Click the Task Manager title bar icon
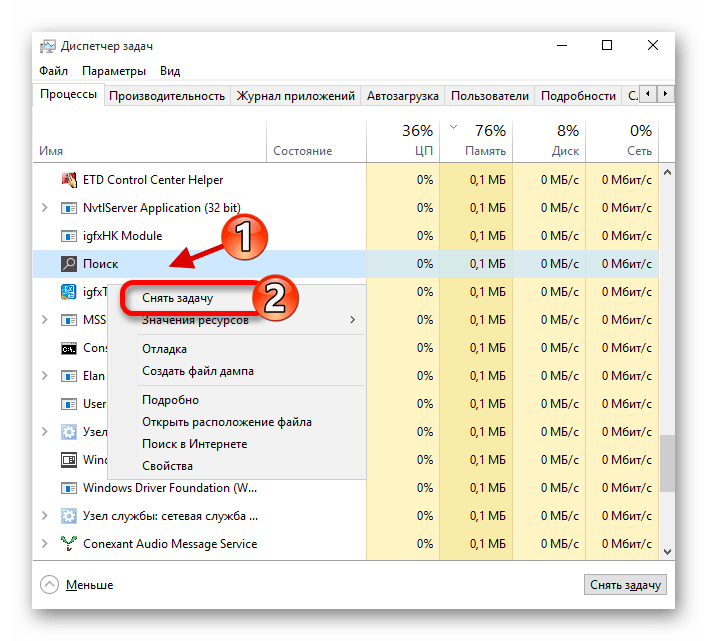The image size is (707, 641). point(48,46)
